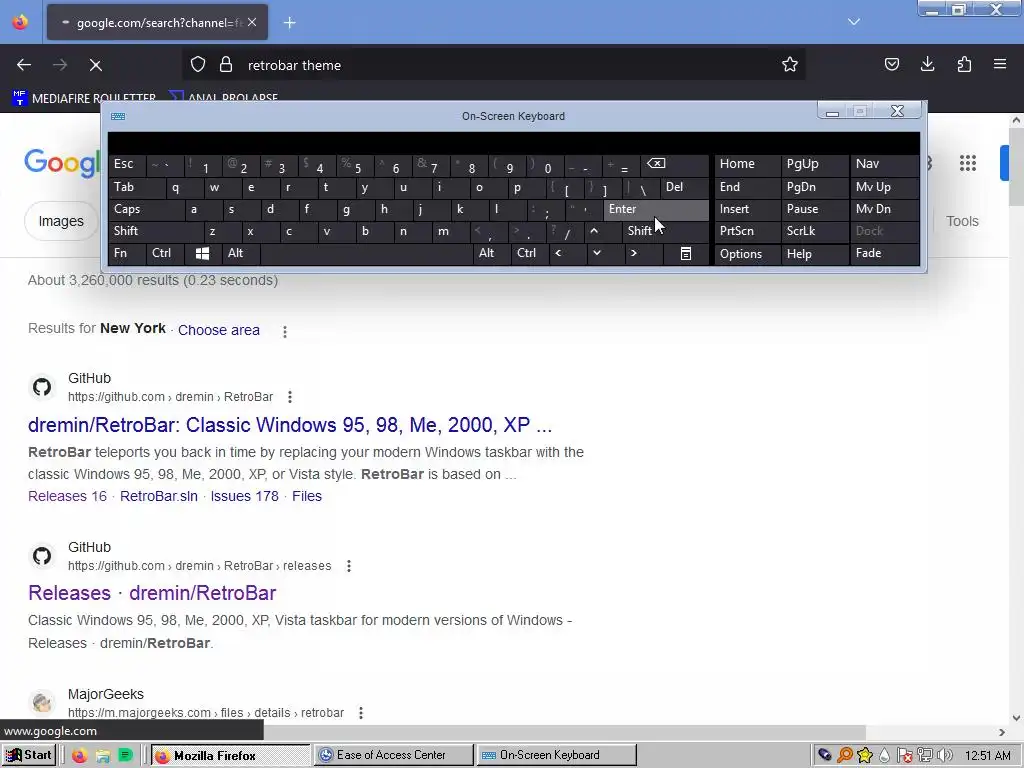Open the Google apps grid icon
This screenshot has width=1024, height=768.
[x=968, y=163]
